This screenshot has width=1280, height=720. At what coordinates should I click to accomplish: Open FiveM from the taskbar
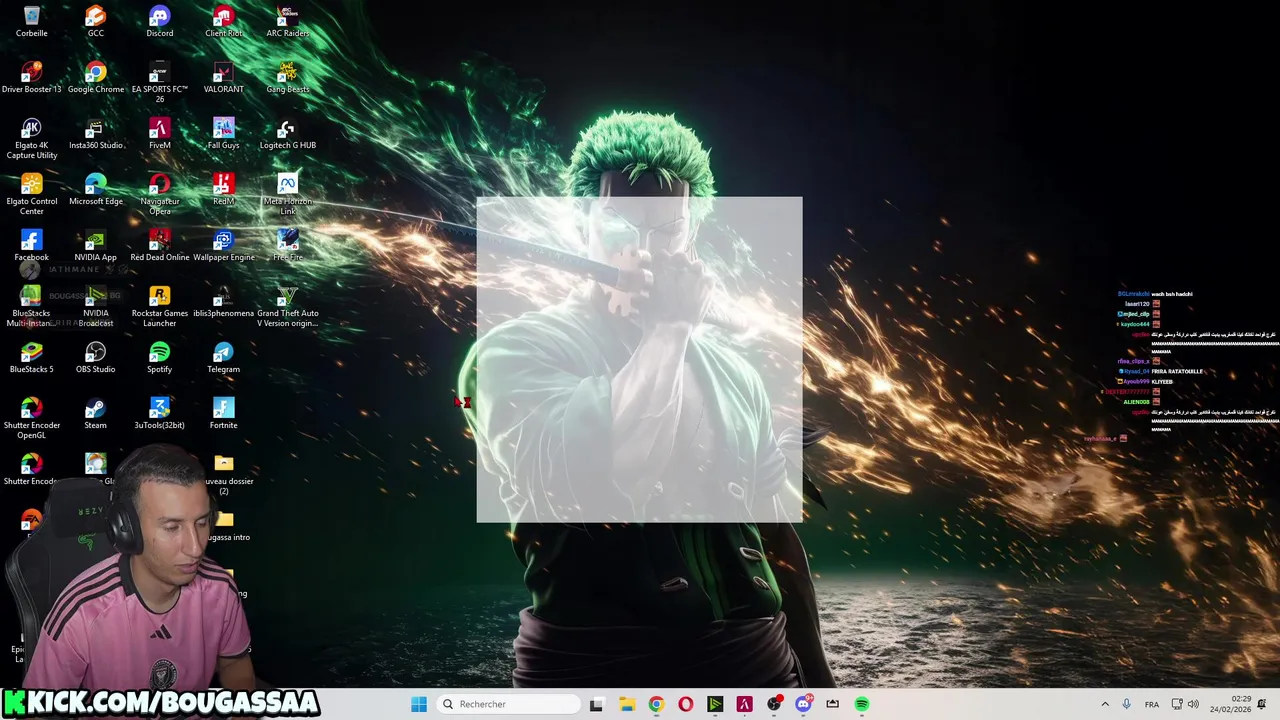(745, 704)
